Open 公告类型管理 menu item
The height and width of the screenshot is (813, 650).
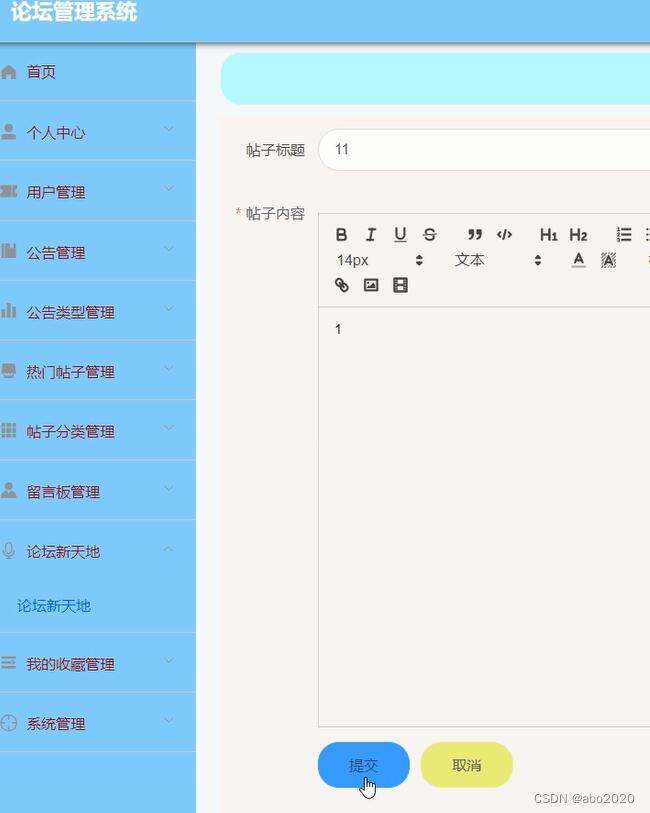click(97, 311)
